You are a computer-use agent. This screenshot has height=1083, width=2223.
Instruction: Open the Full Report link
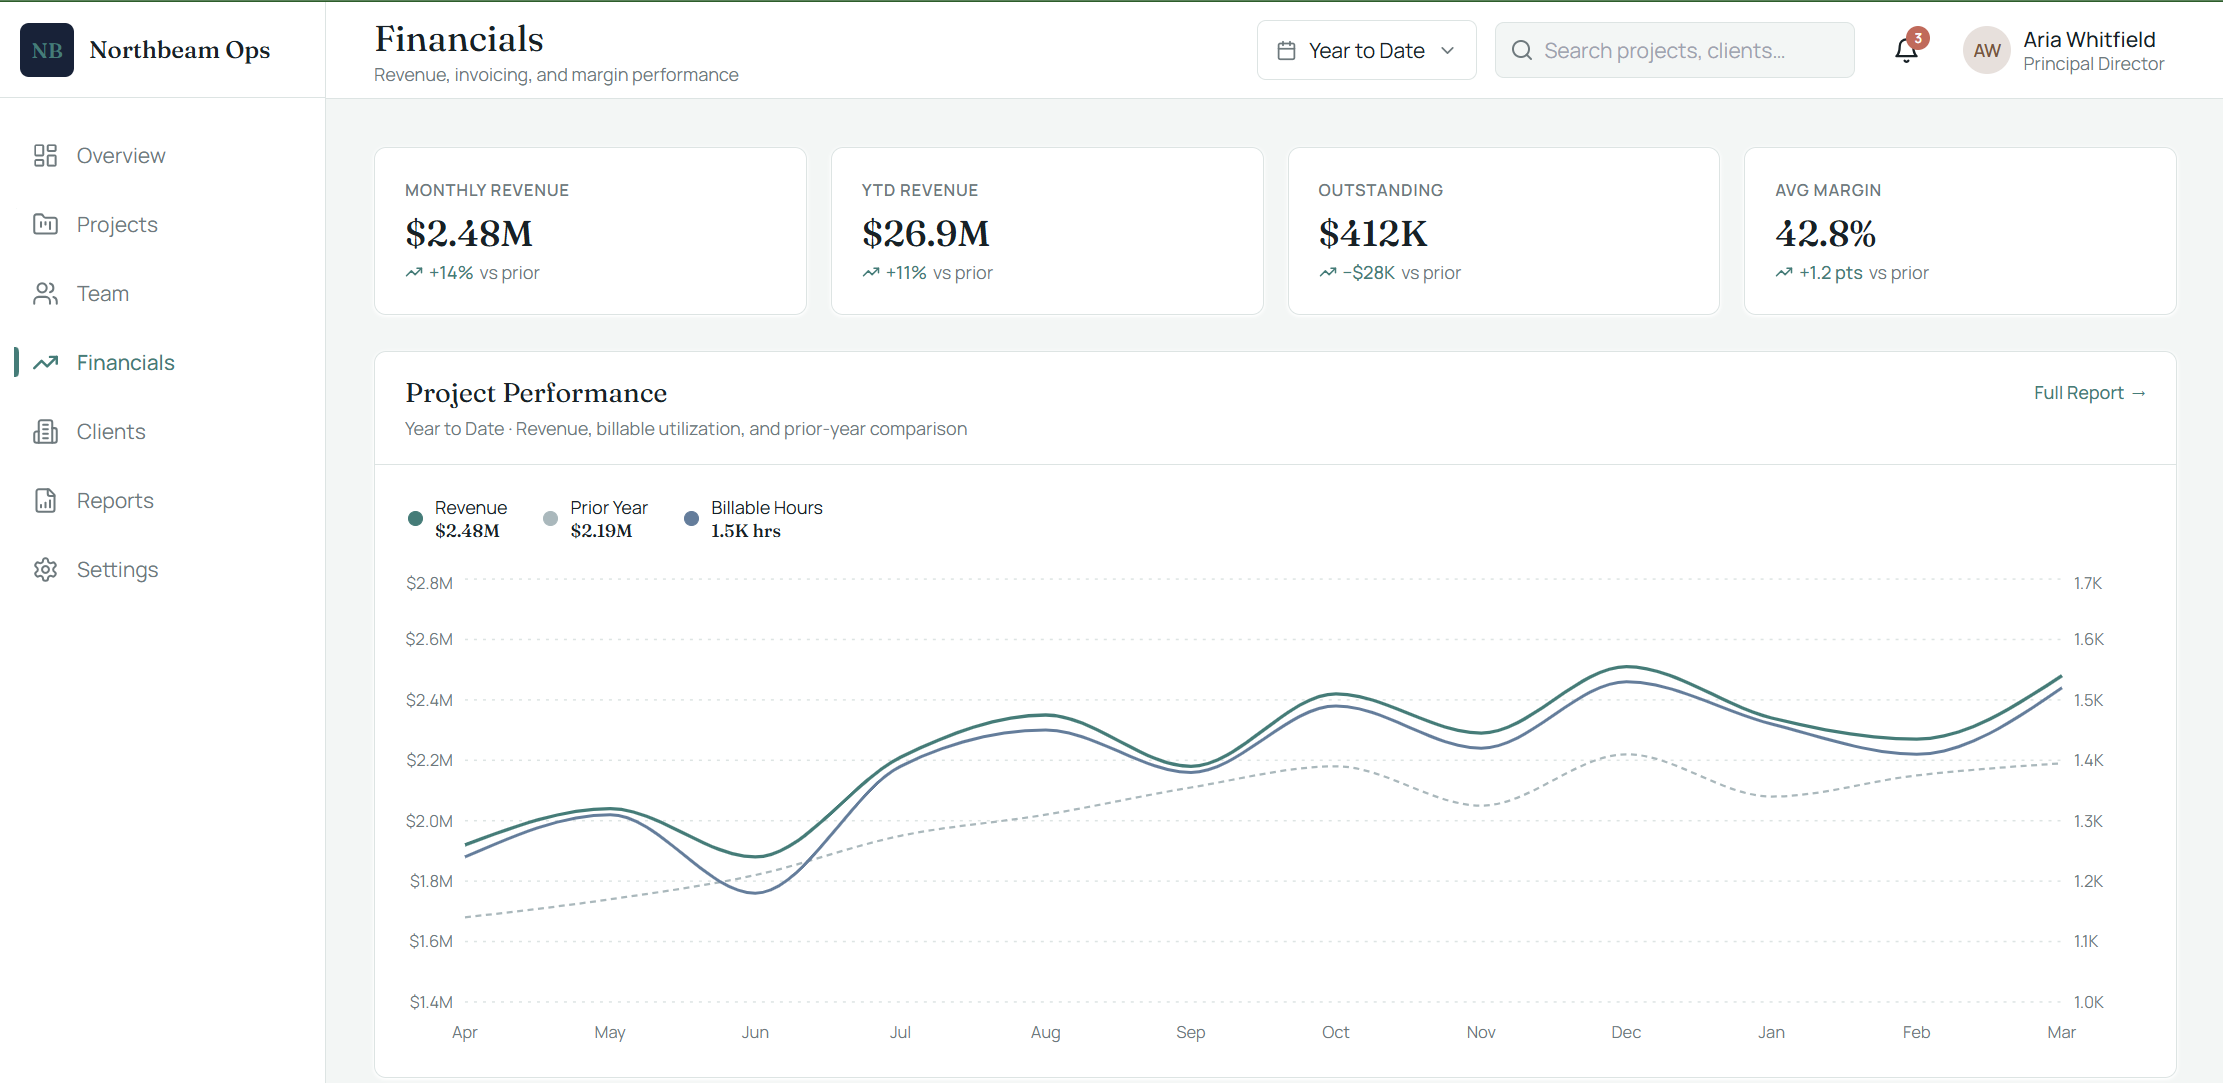pos(2089,393)
